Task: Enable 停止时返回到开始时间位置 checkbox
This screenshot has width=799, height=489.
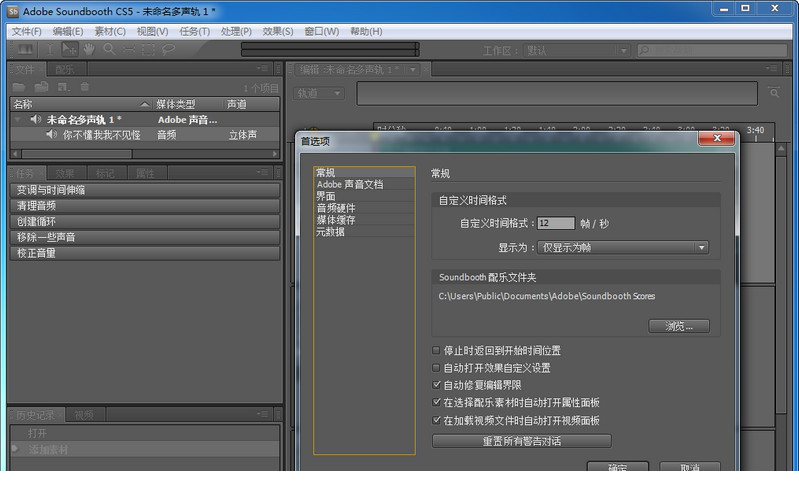Action: [436, 350]
